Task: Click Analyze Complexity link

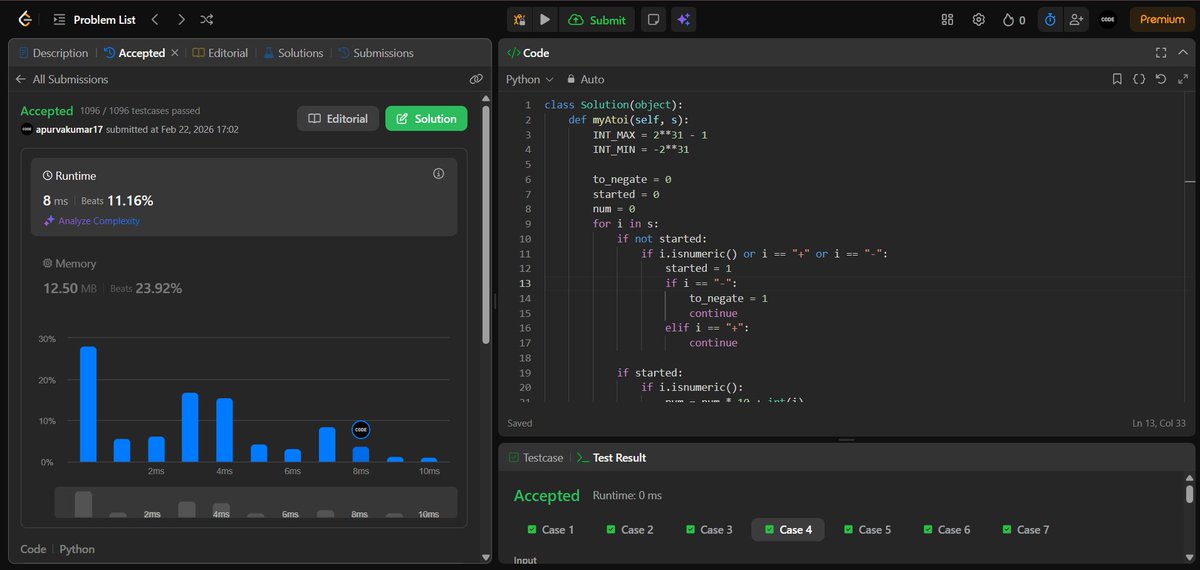Action: tap(91, 221)
